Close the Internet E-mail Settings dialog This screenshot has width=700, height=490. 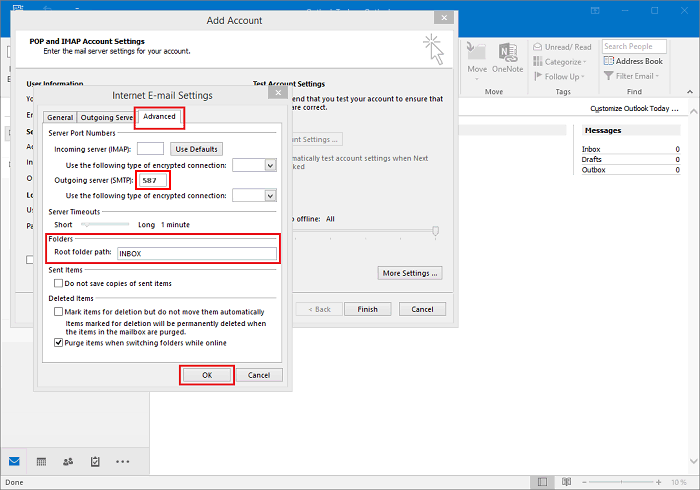click(x=278, y=92)
